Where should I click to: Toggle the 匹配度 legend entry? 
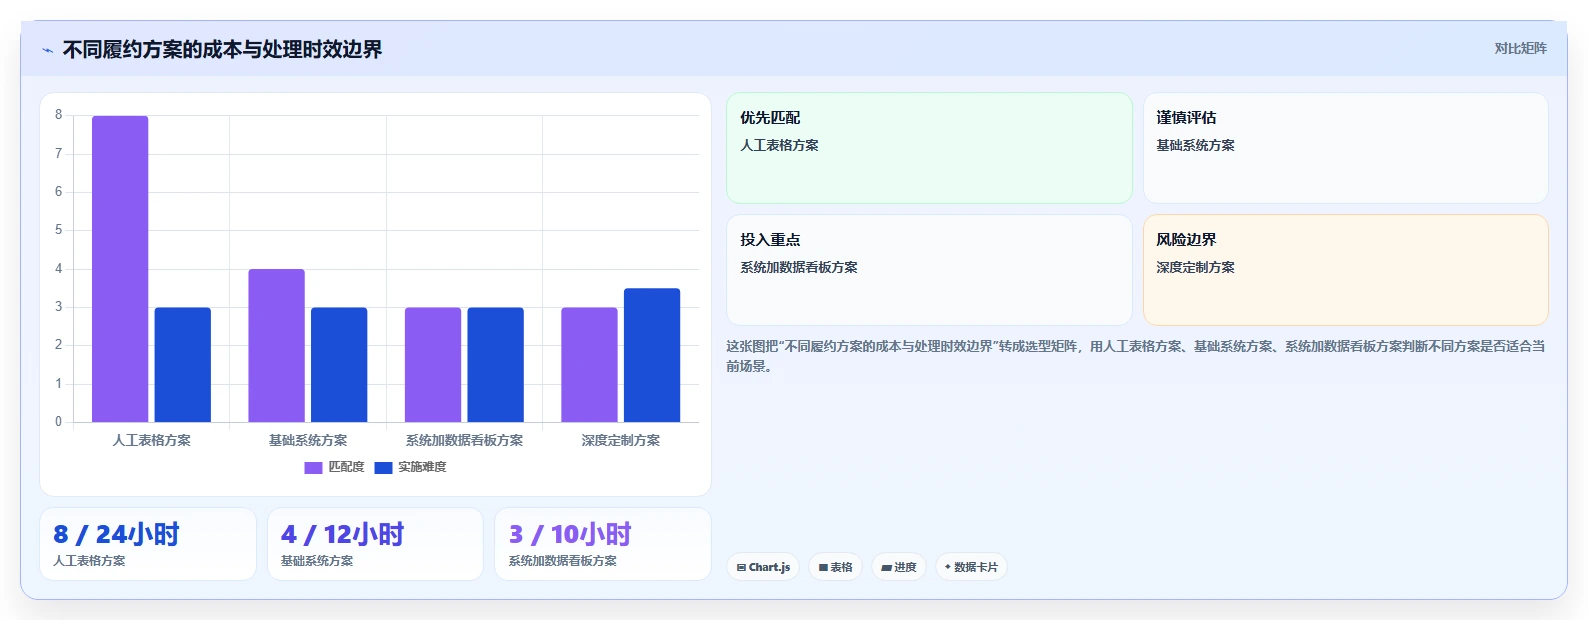point(334,467)
